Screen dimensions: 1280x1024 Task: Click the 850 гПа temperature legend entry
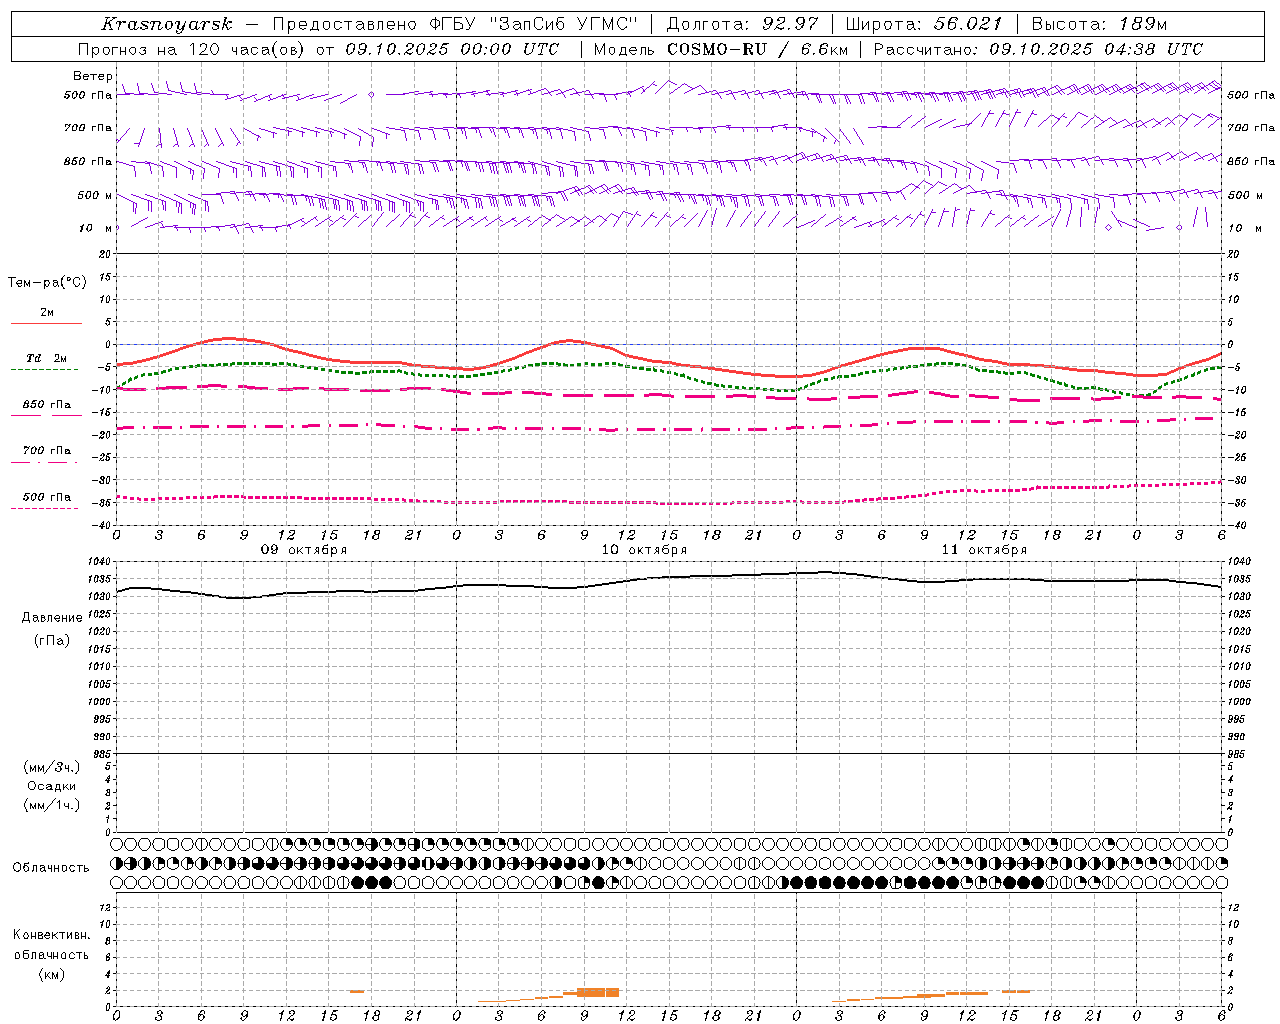pos(47,404)
